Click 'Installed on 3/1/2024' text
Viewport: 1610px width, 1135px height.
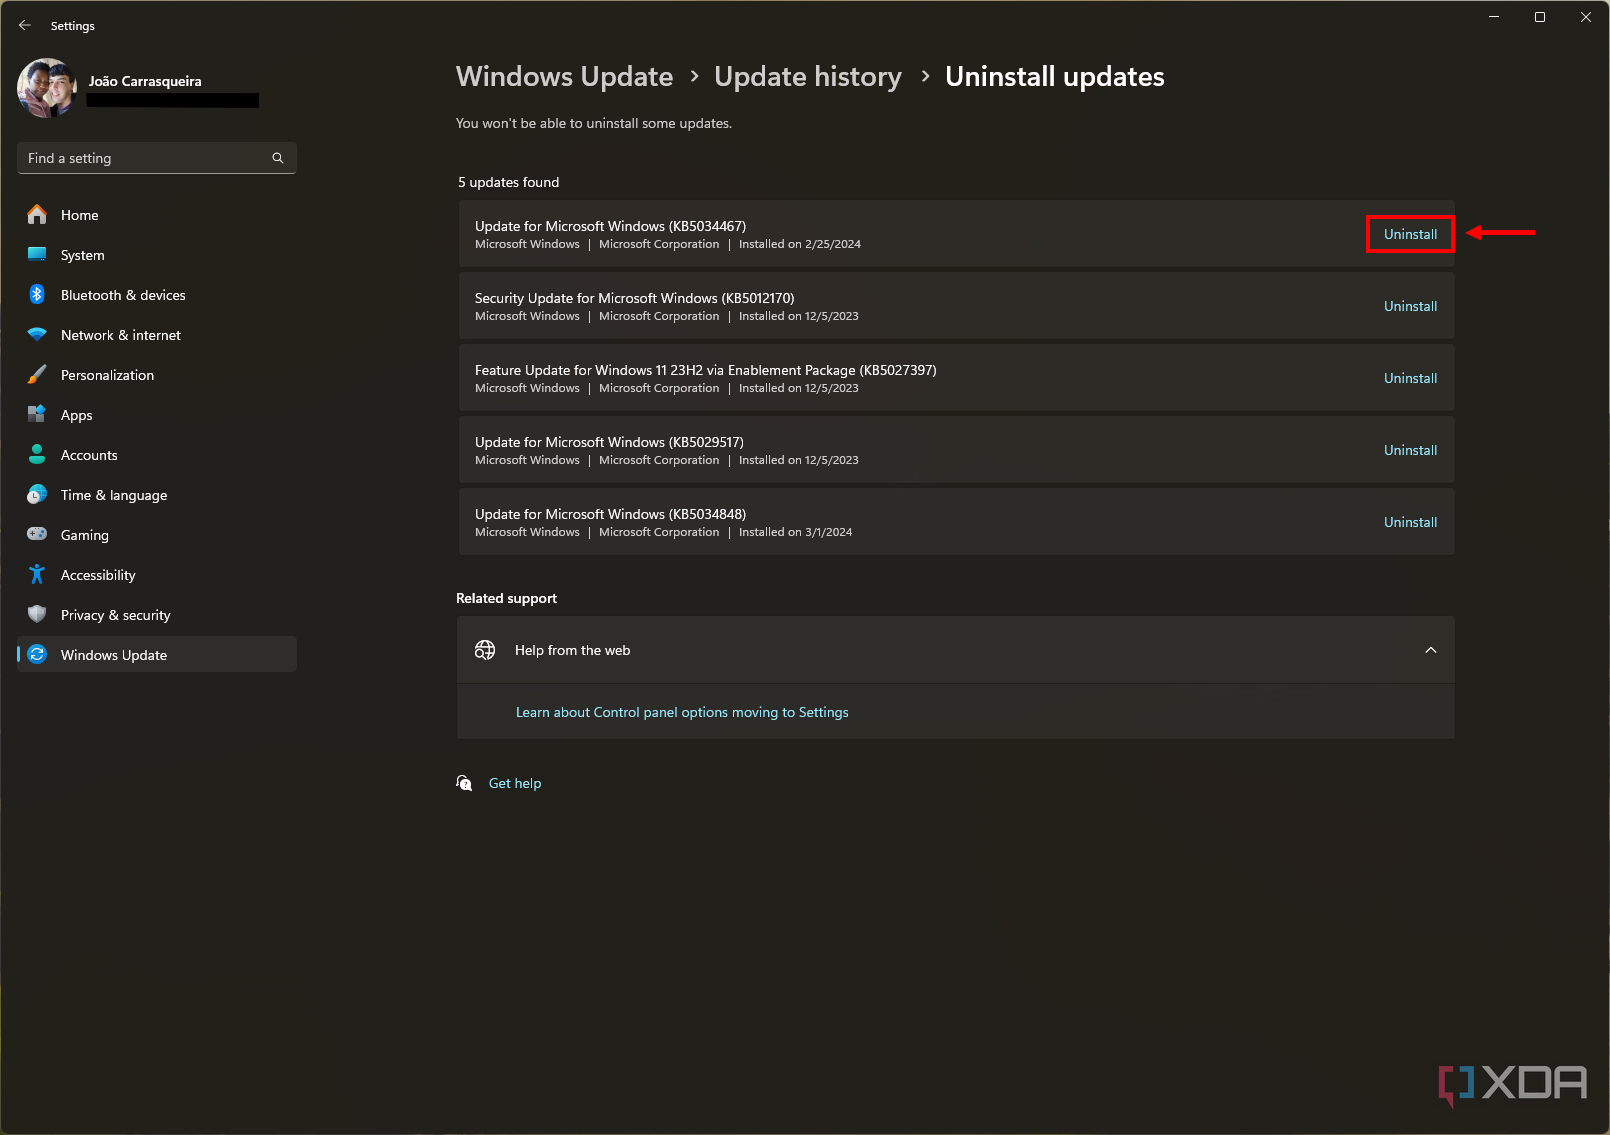pyautogui.click(x=795, y=532)
